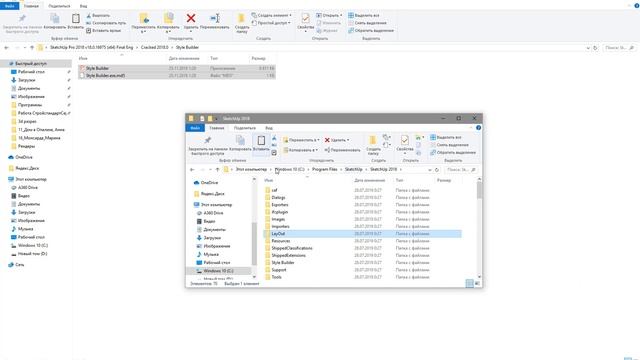This screenshot has height=360, width=640.
Task: Click Cracked 2018.0 breadcrumb in back window
Action: (x=155, y=47)
